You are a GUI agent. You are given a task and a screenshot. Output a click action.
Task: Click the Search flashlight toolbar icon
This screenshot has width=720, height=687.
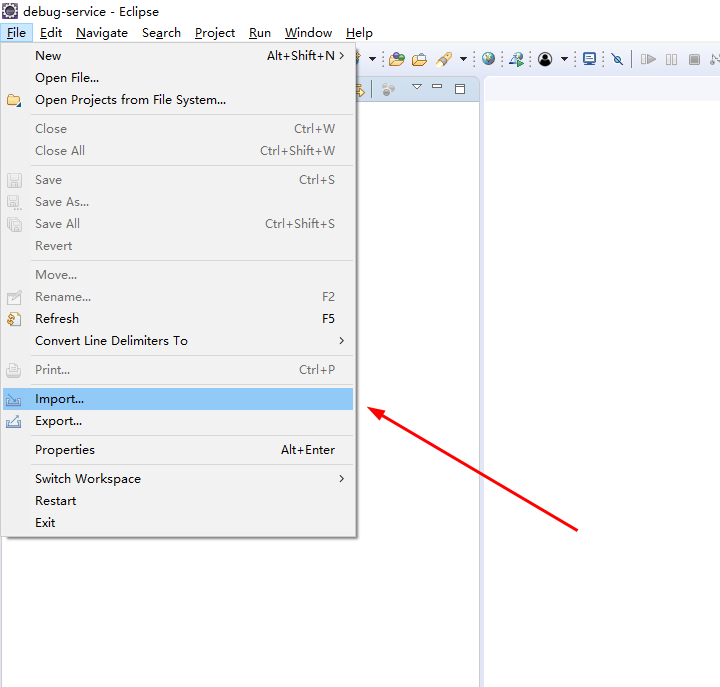pyautogui.click(x=444, y=59)
